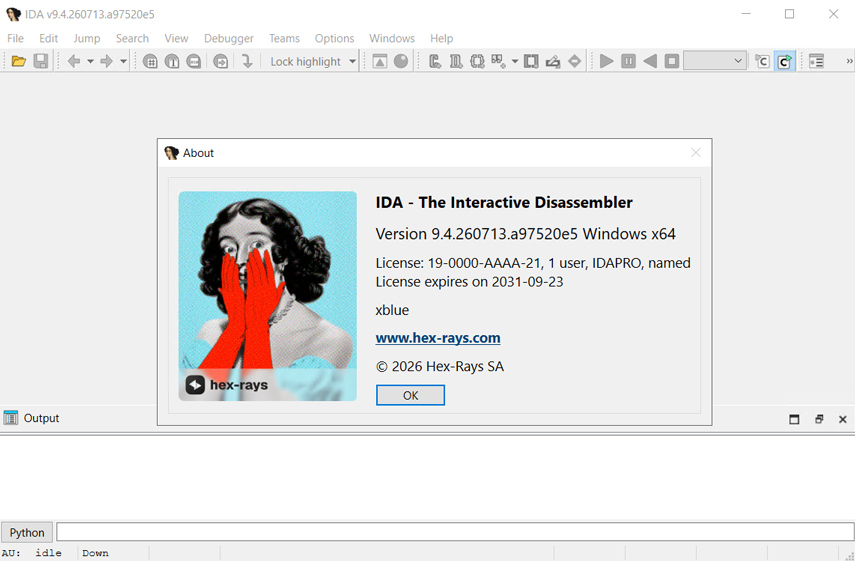Click the Python console language button
The width and height of the screenshot is (855, 561).
pos(27,532)
